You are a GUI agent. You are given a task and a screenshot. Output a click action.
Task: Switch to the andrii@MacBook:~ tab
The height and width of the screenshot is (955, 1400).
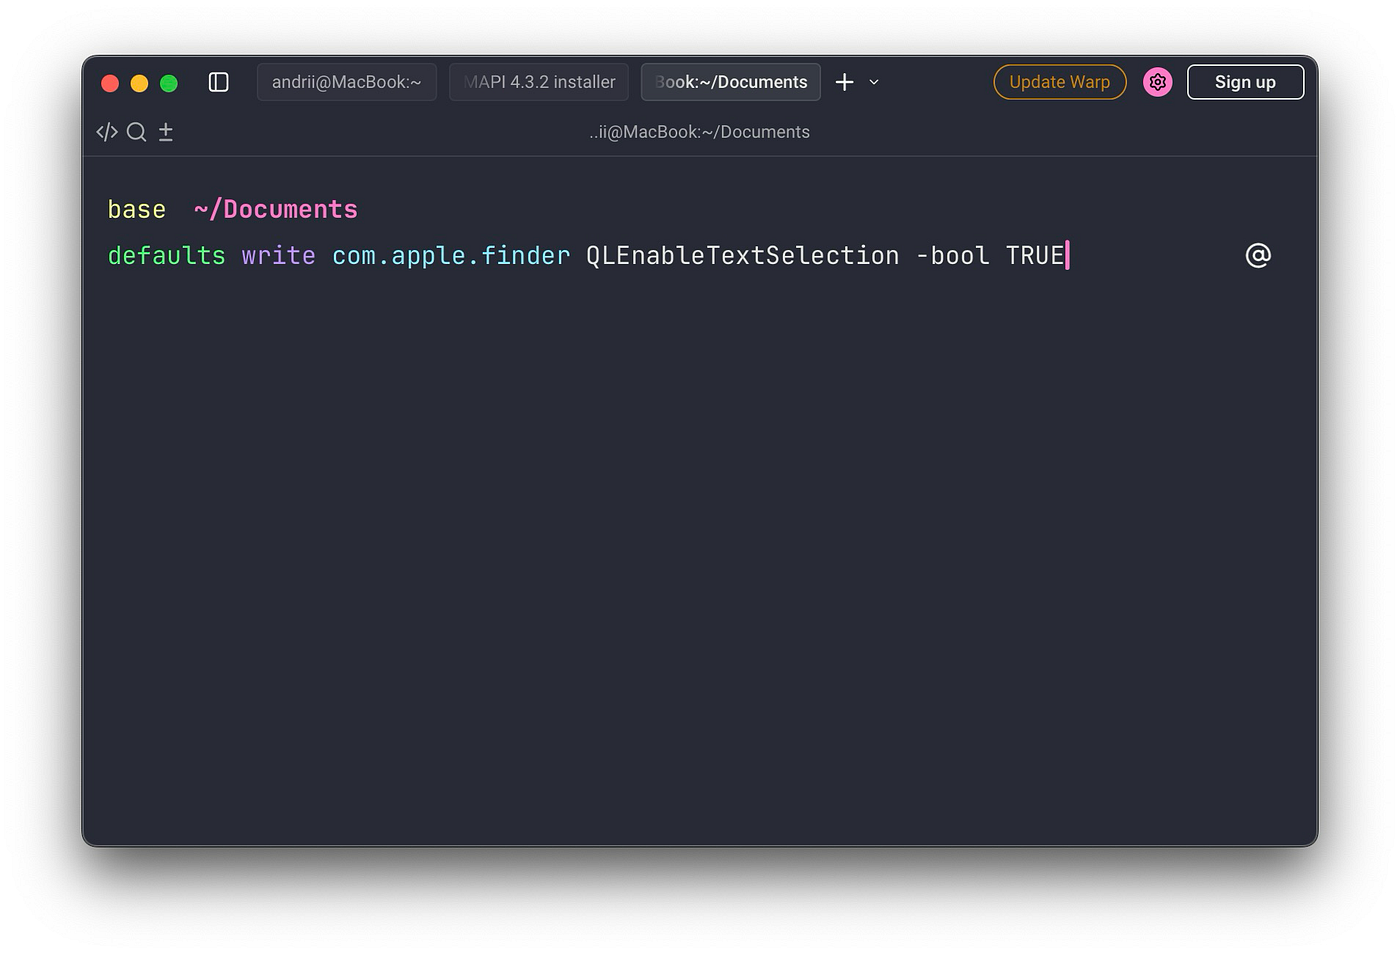point(347,82)
